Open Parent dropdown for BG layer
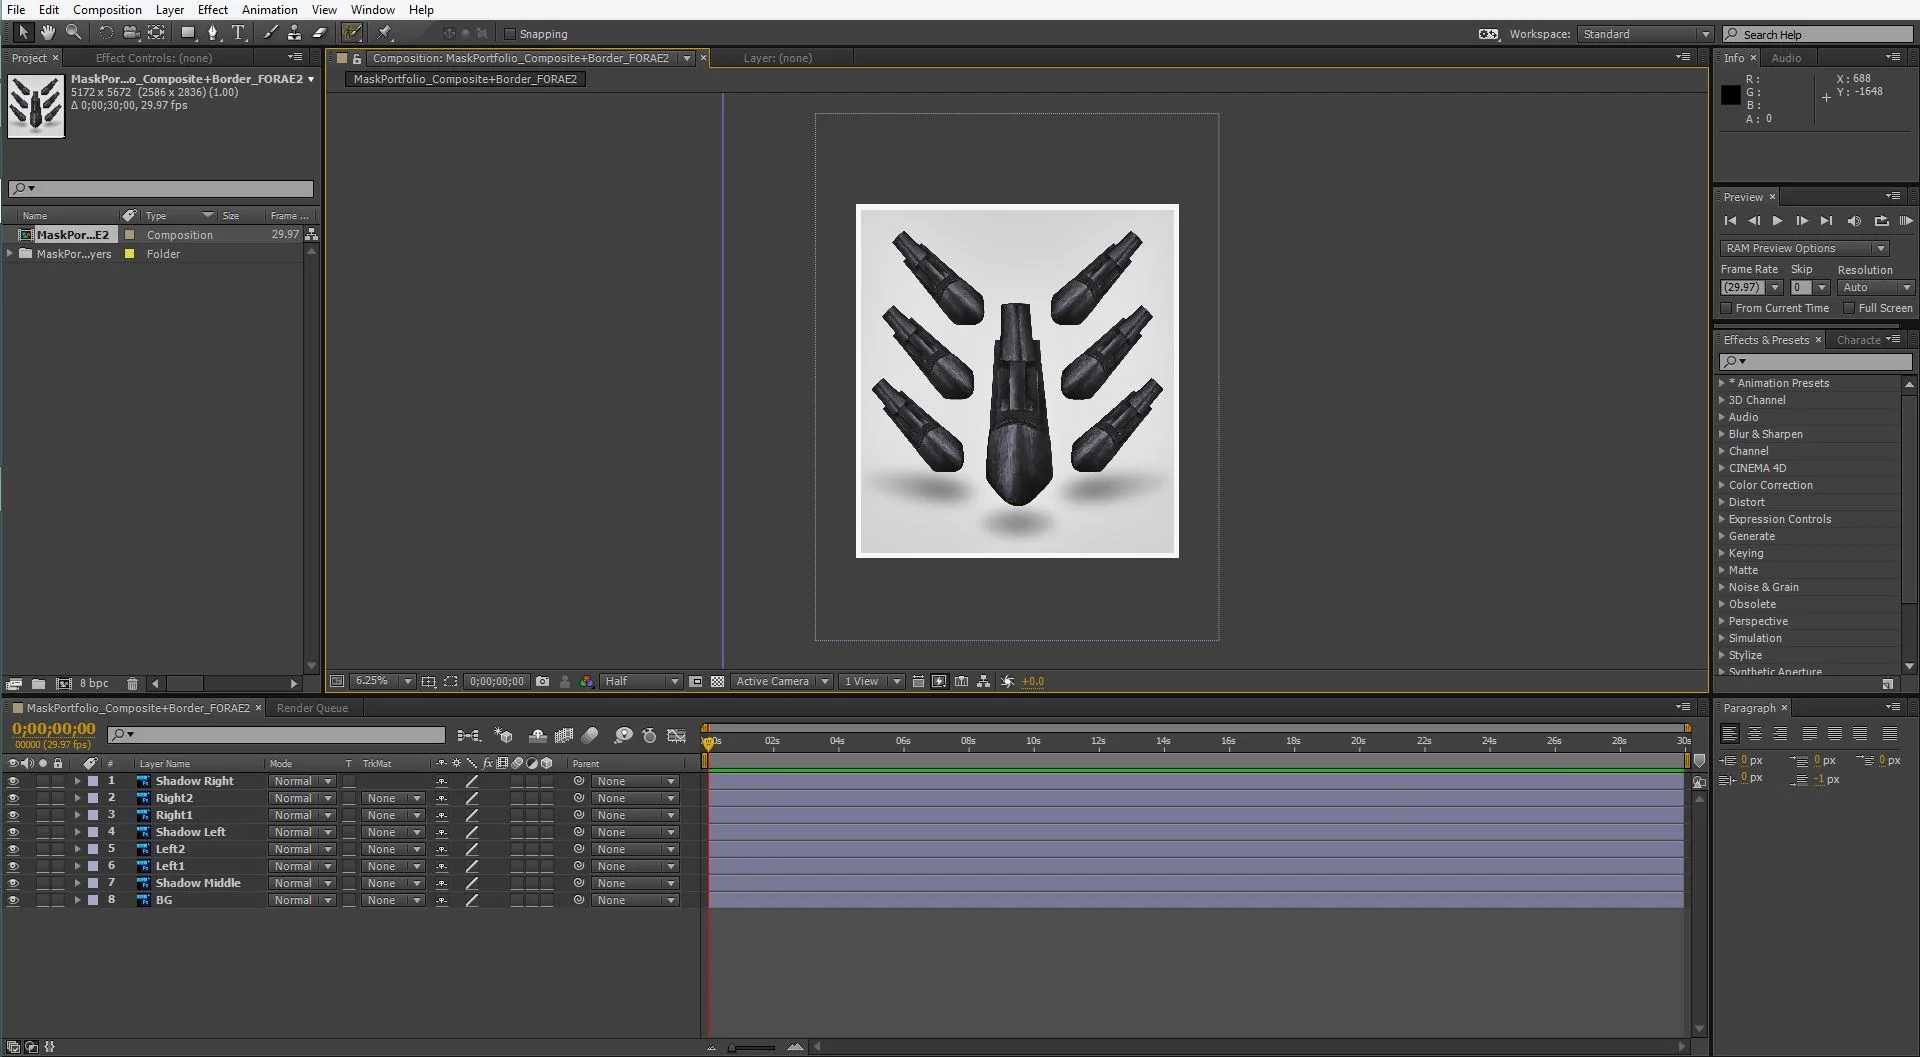 [x=635, y=900]
